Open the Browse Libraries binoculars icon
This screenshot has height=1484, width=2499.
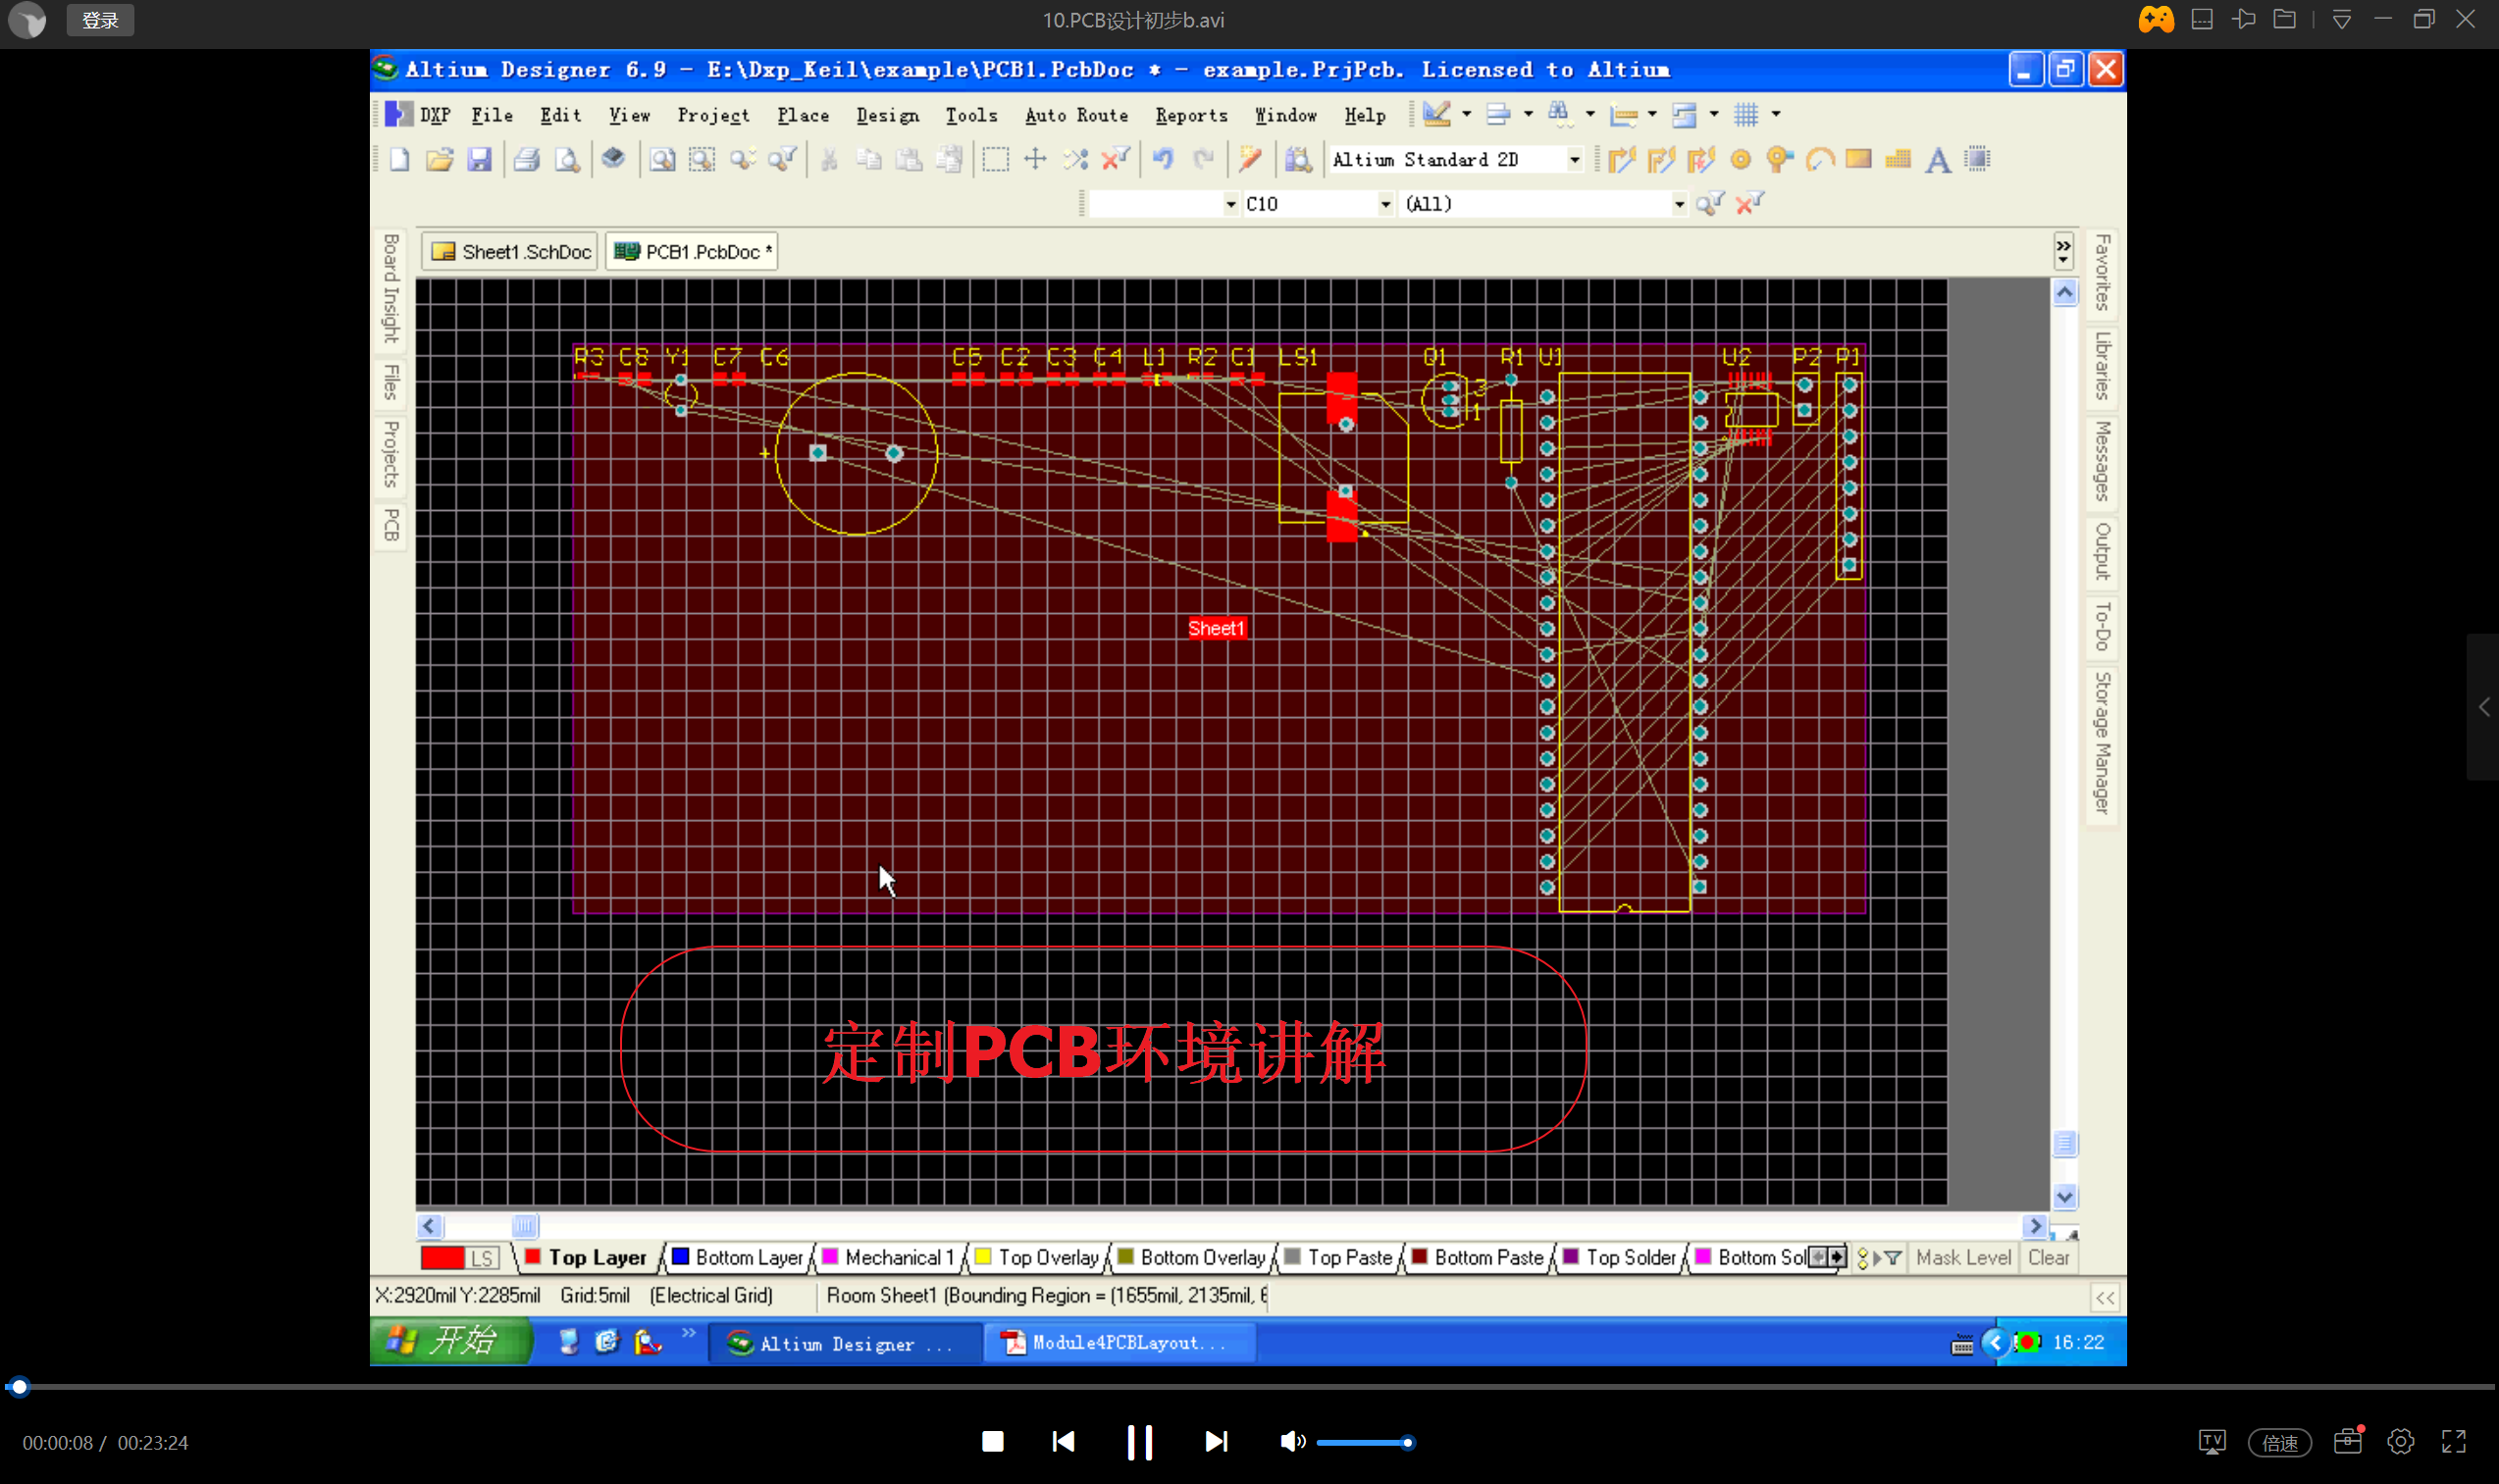(x=1298, y=159)
